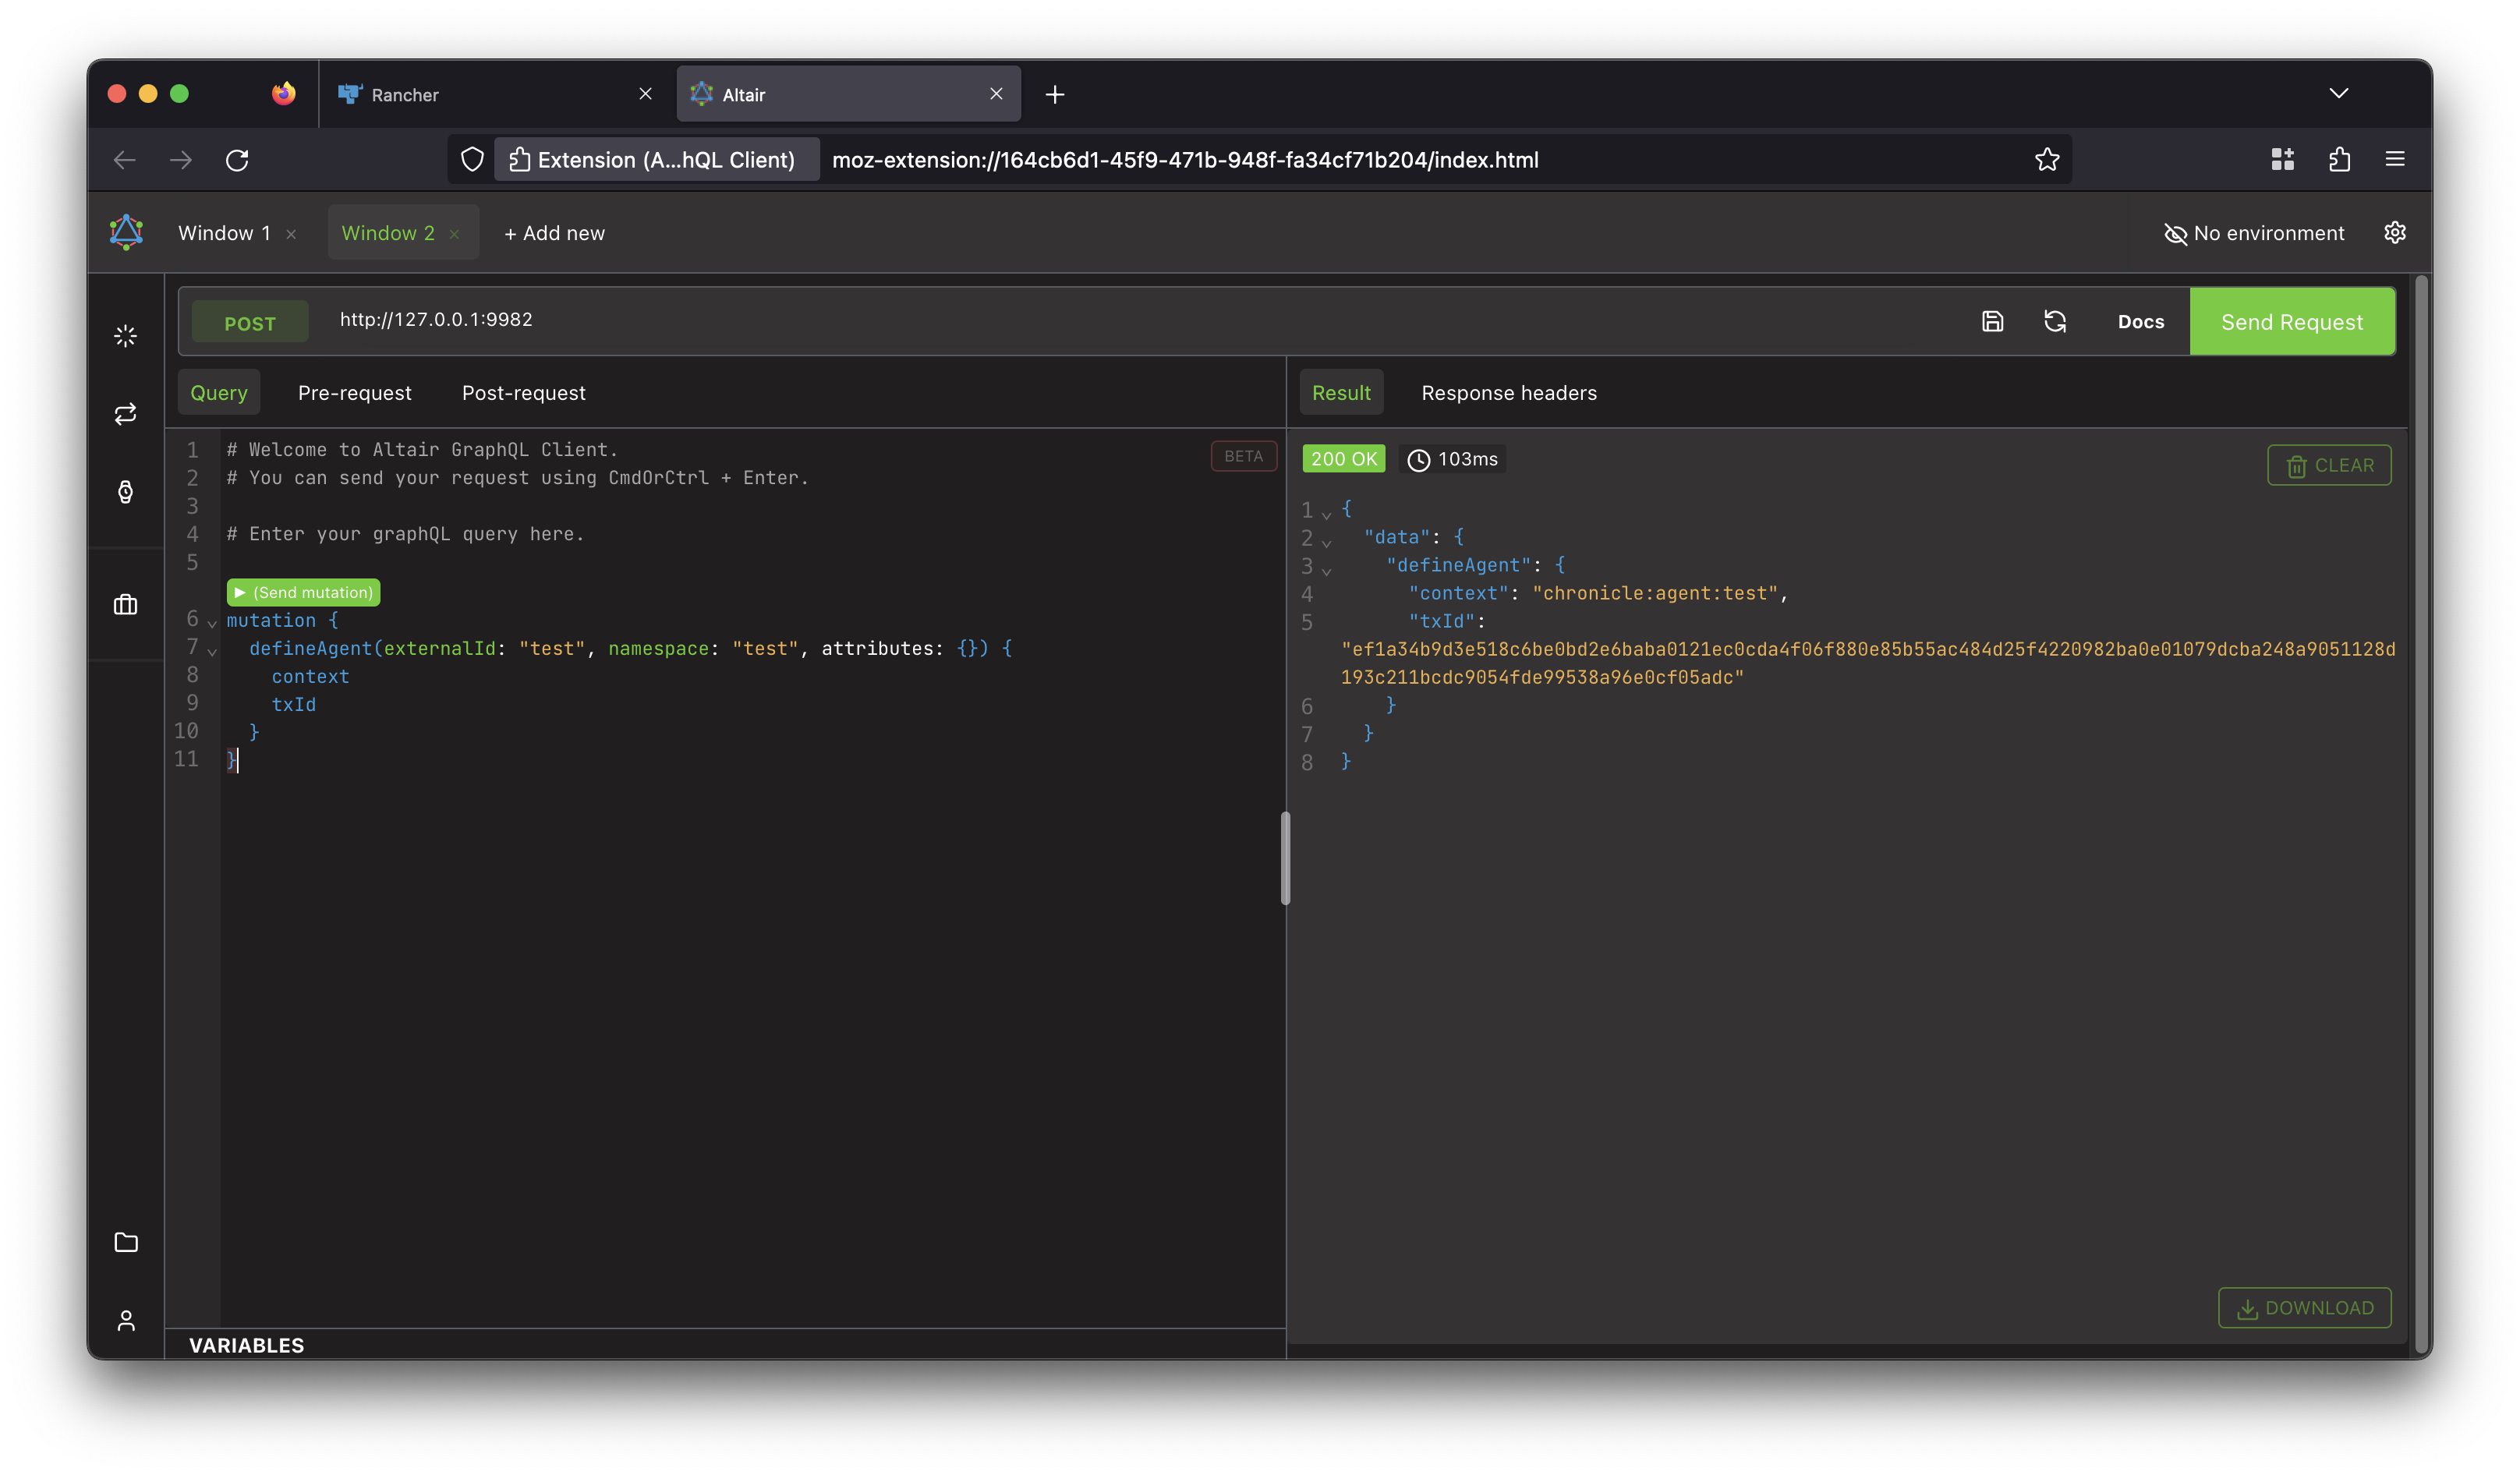This screenshot has height=1475, width=2520.
Task: Select the Query tab
Action: [x=218, y=391]
